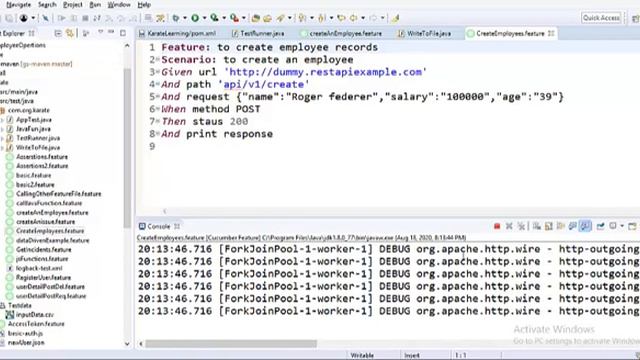Screen dimensions: 640x360
Task: Open the Project menu
Action: (x=73, y=4)
